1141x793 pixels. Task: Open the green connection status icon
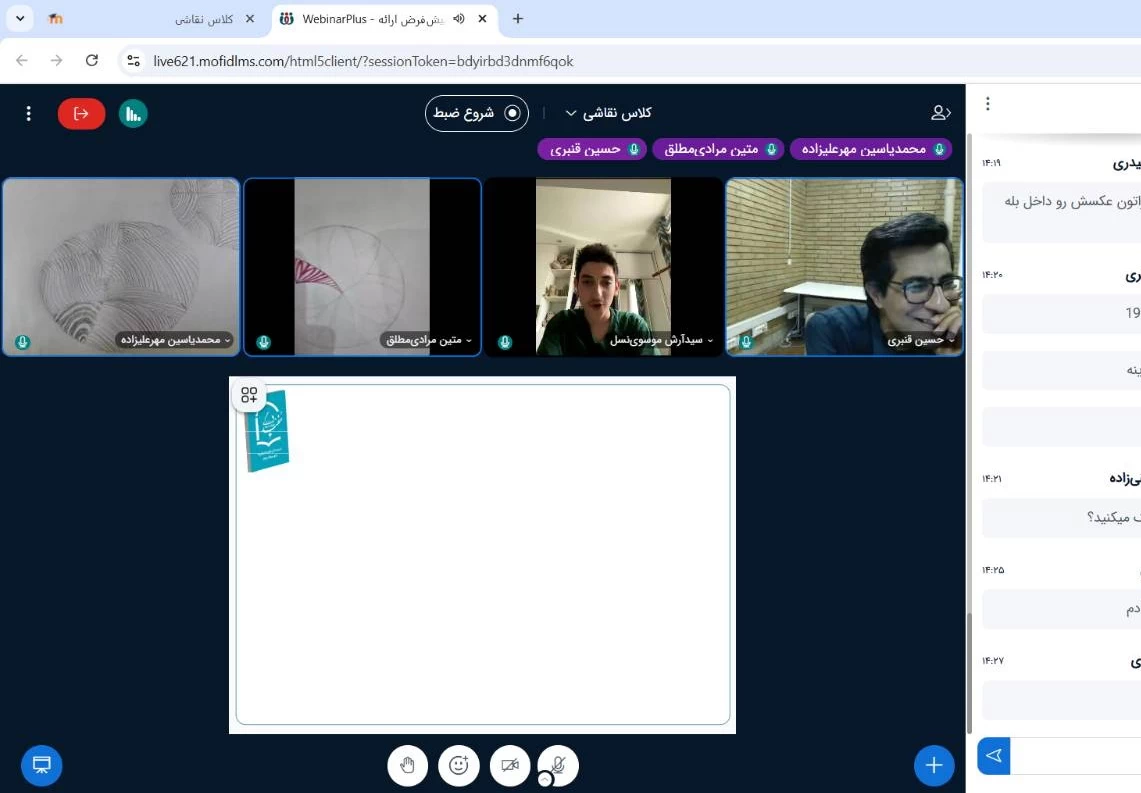(x=133, y=113)
